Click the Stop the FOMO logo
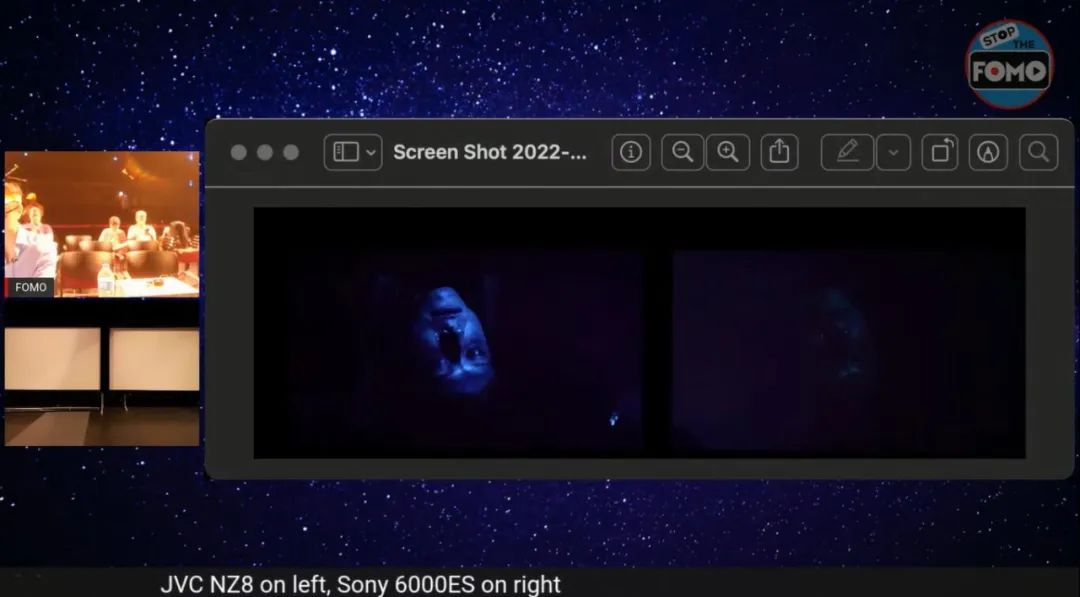This screenshot has height=597, width=1080. tap(1009, 65)
